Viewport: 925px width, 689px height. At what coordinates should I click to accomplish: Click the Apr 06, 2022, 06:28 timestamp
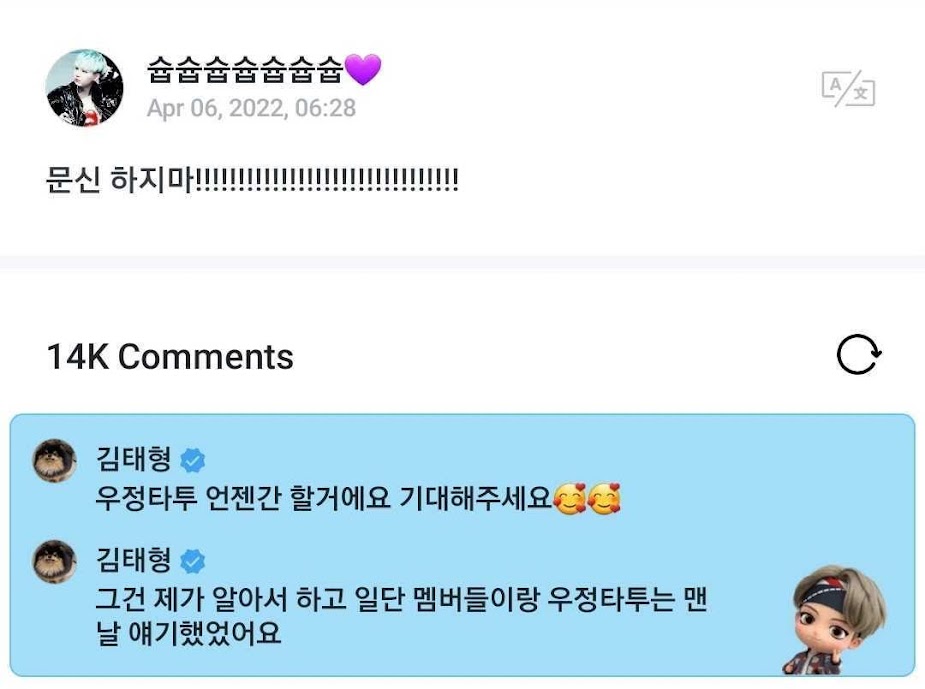[x=251, y=108]
